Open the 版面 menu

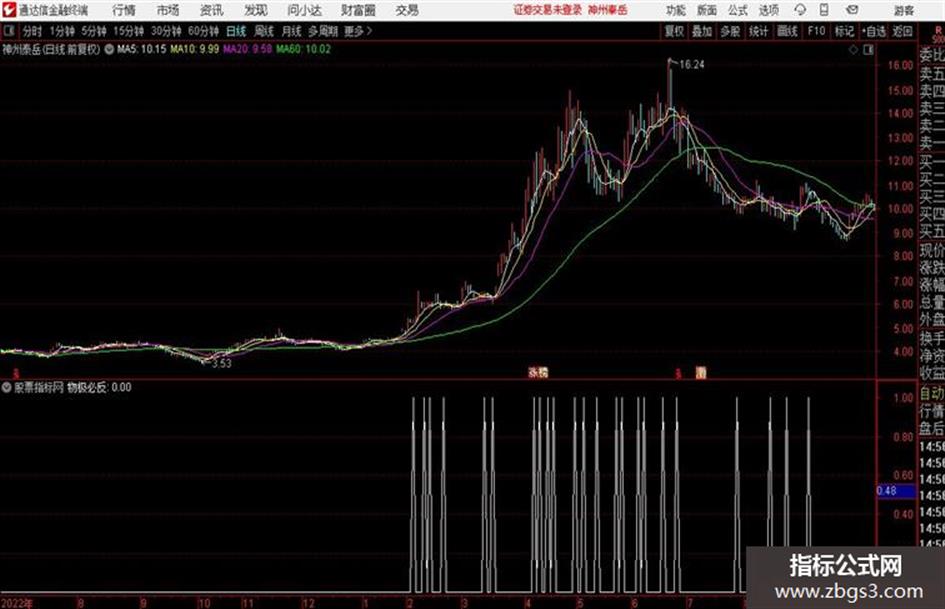pyautogui.click(x=706, y=10)
